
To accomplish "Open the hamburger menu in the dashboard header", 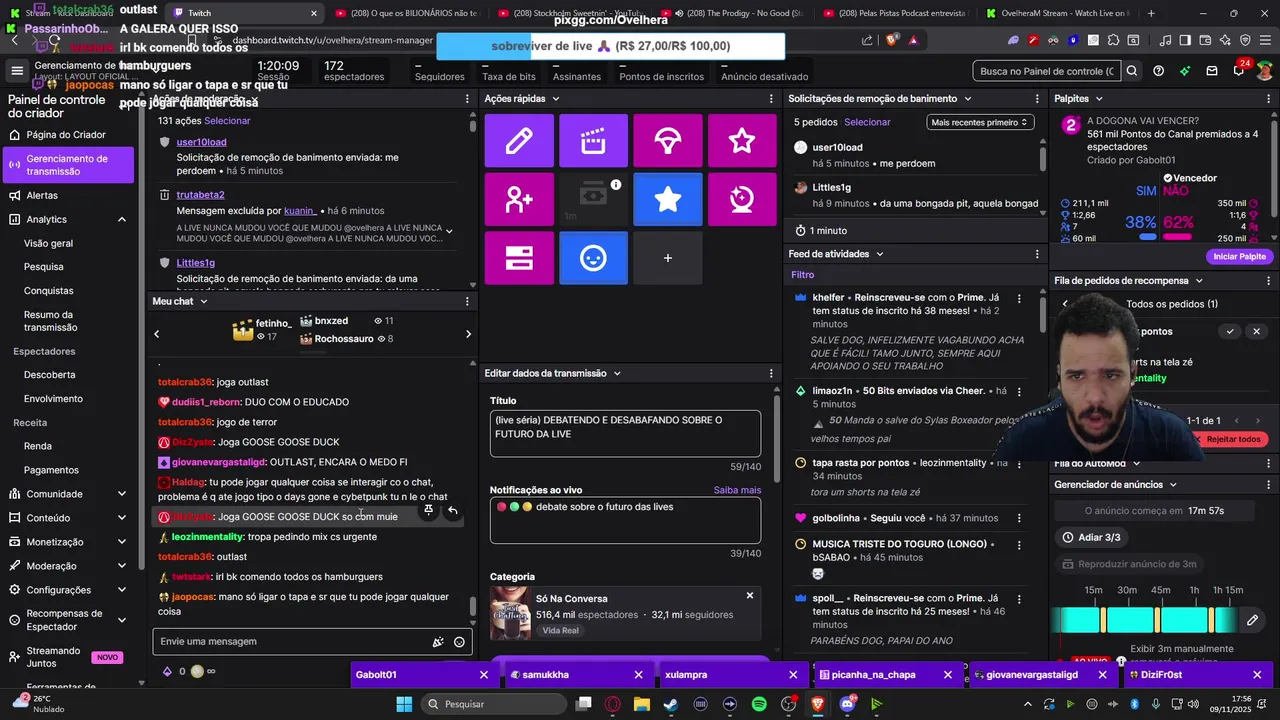I will pyautogui.click(x=17, y=71).
